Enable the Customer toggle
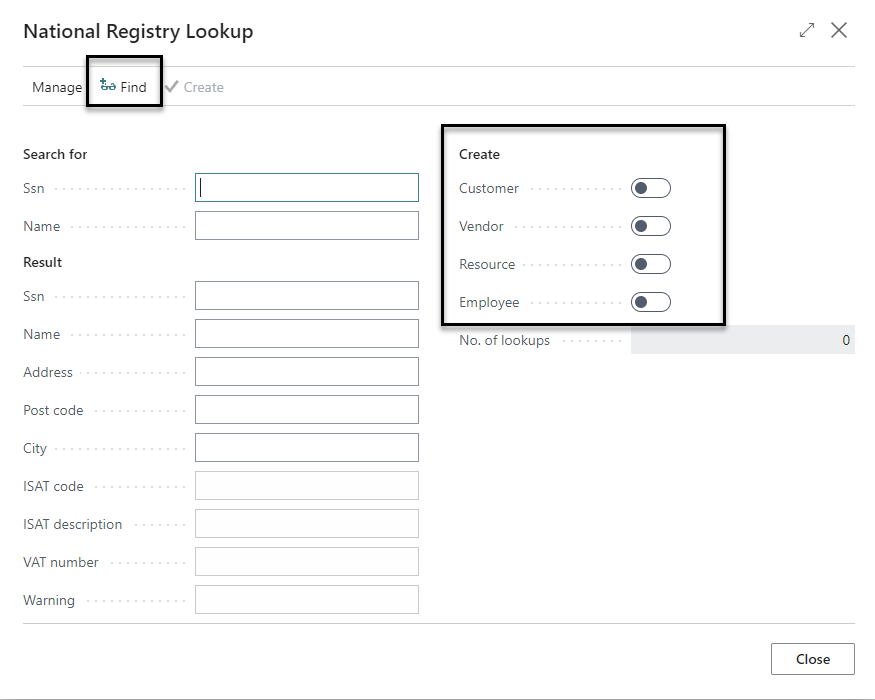The image size is (875, 700). click(651, 188)
